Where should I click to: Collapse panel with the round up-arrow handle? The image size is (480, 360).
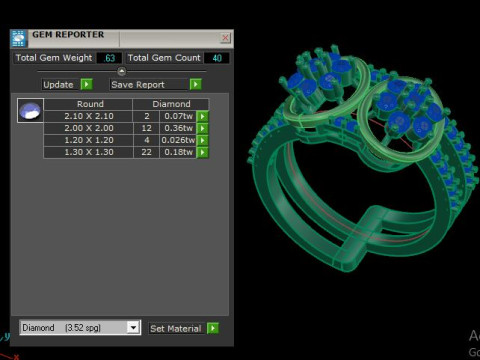(x=122, y=71)
